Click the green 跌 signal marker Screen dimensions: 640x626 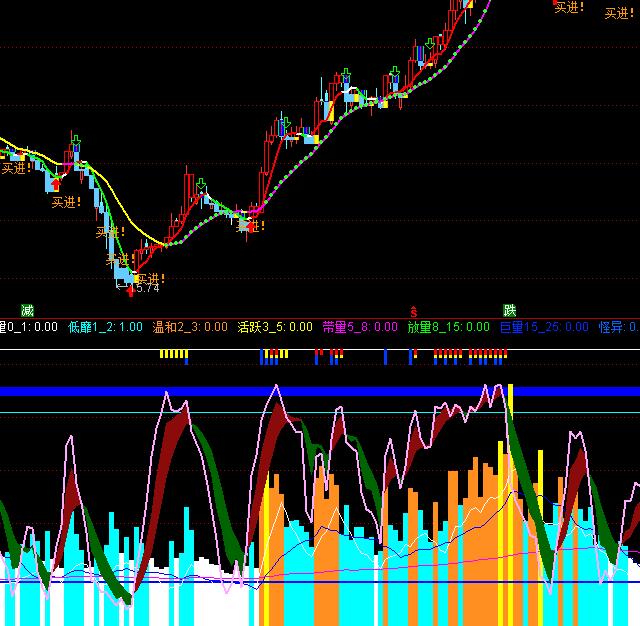tap(510, 310)
